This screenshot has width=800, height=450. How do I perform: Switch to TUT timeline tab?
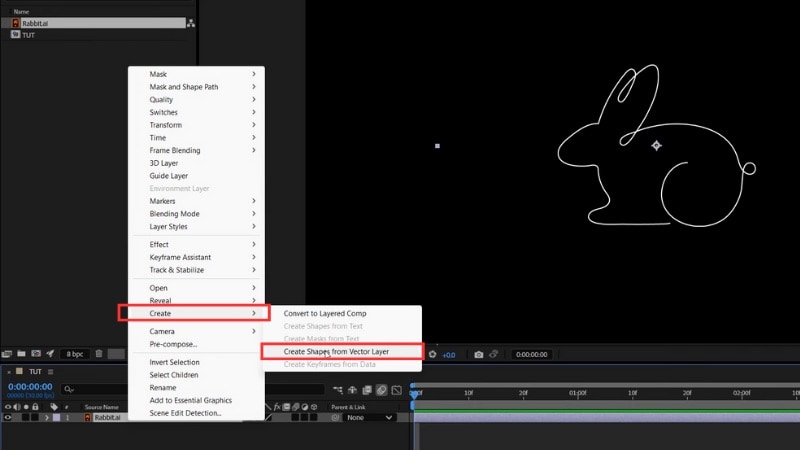point(35,372)
